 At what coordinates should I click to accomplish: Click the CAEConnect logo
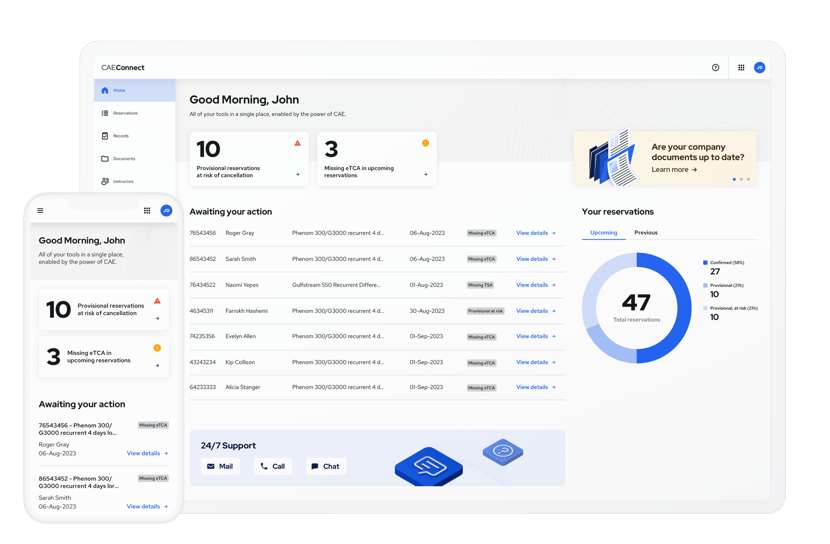(x=123, y=68)
